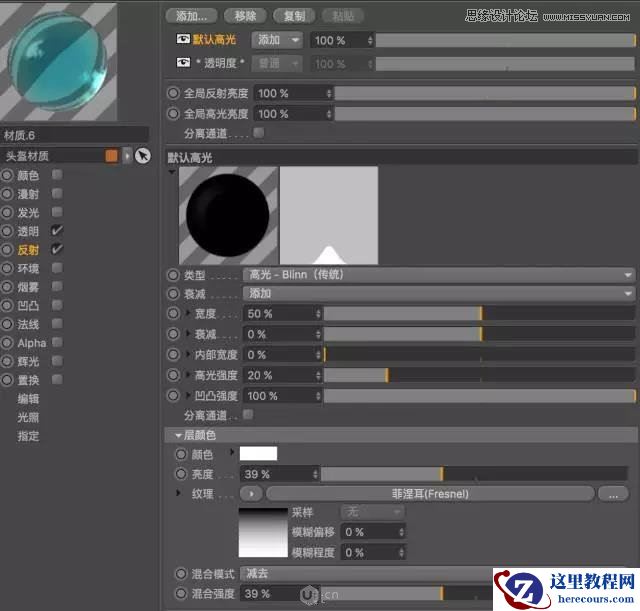The image size is (640, 611).
Task: Enable the 烟雾 channel checkbox
Action: tap(57, 287)
